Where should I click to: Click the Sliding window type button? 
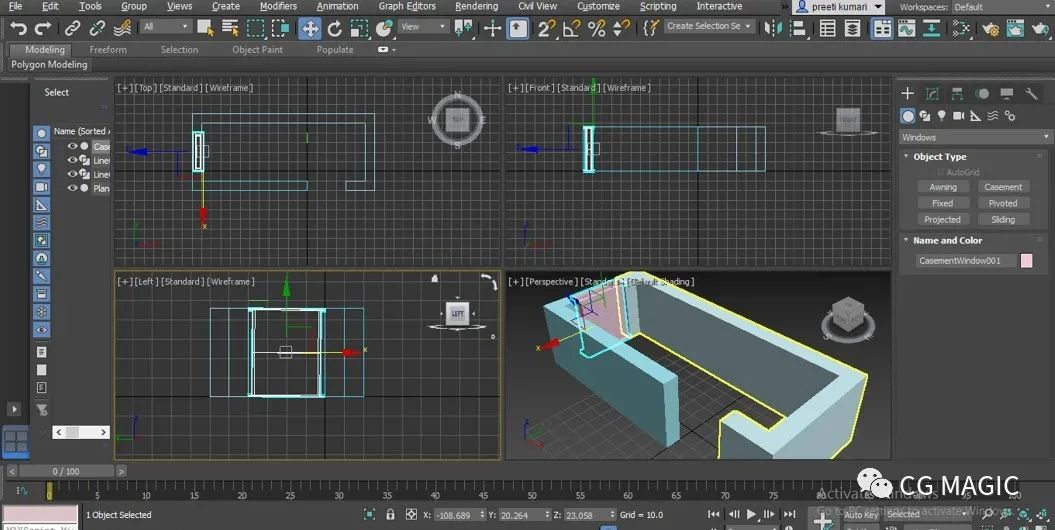point(1003,219)
